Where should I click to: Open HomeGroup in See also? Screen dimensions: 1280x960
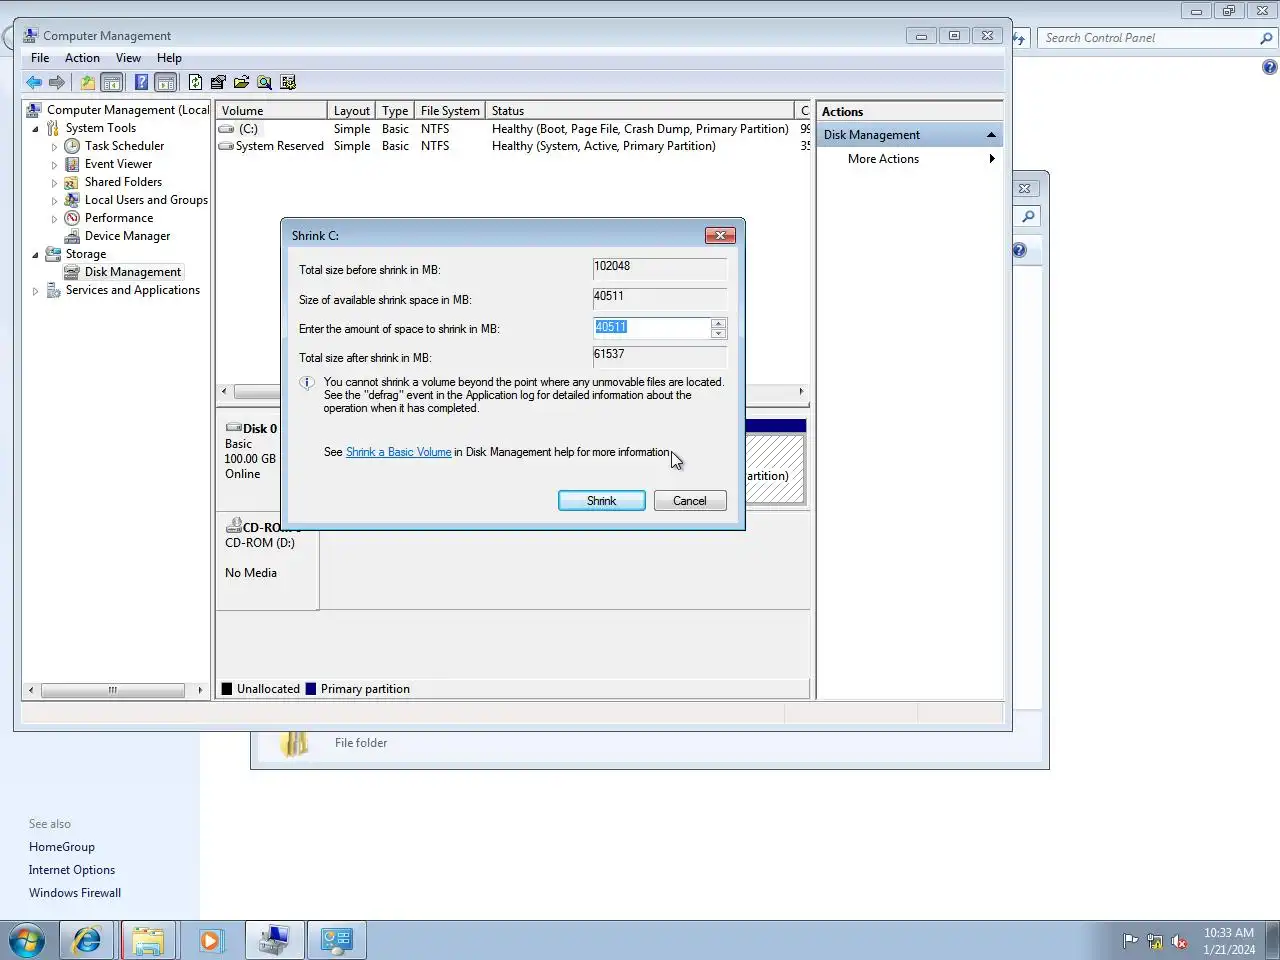pos(62,847)
